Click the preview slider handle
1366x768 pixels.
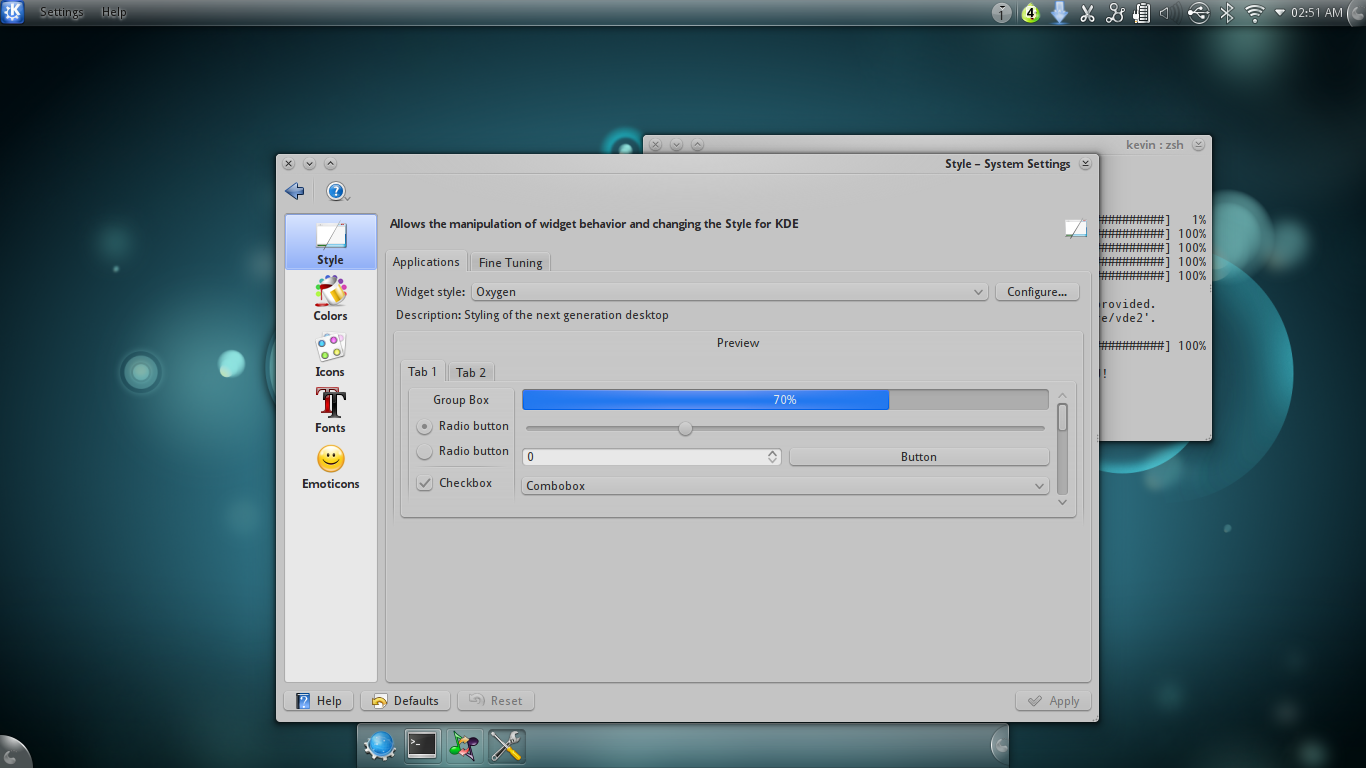pos(685,429)
